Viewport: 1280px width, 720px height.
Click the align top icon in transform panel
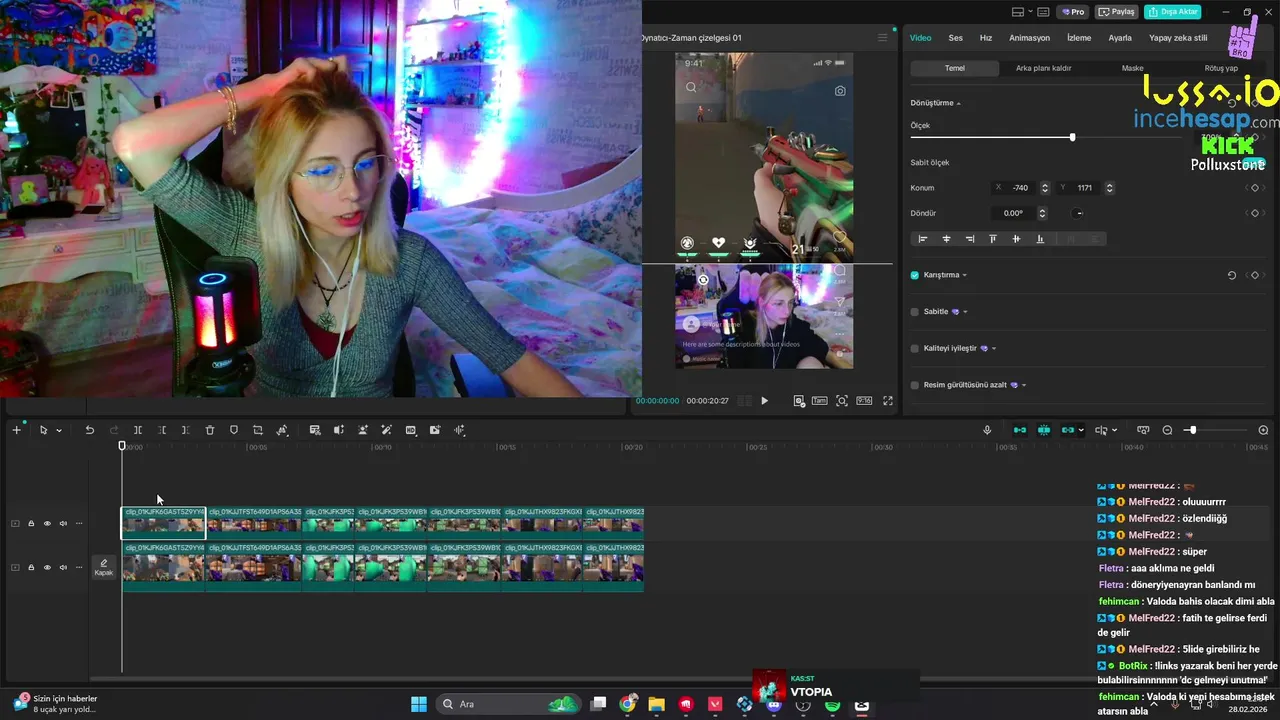(x=993, y=239)
